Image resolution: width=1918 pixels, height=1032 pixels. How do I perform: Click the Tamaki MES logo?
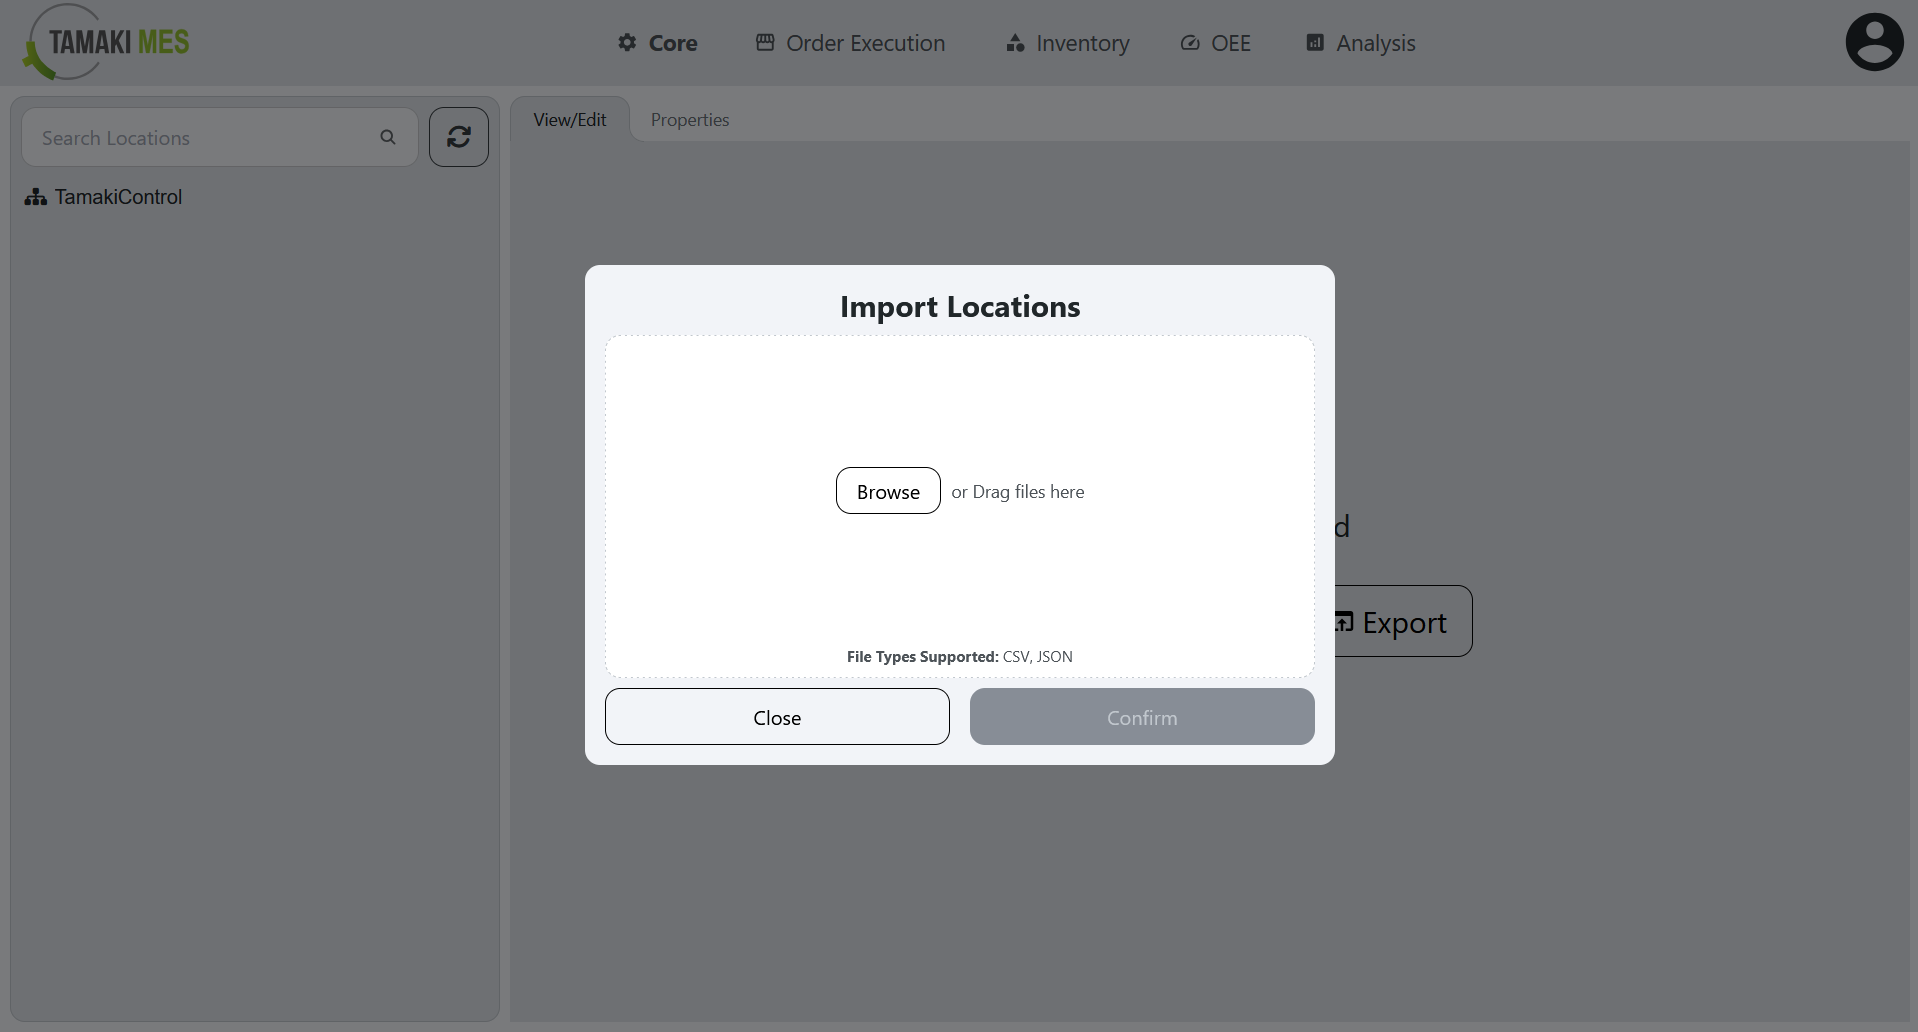tap(104, 42)
